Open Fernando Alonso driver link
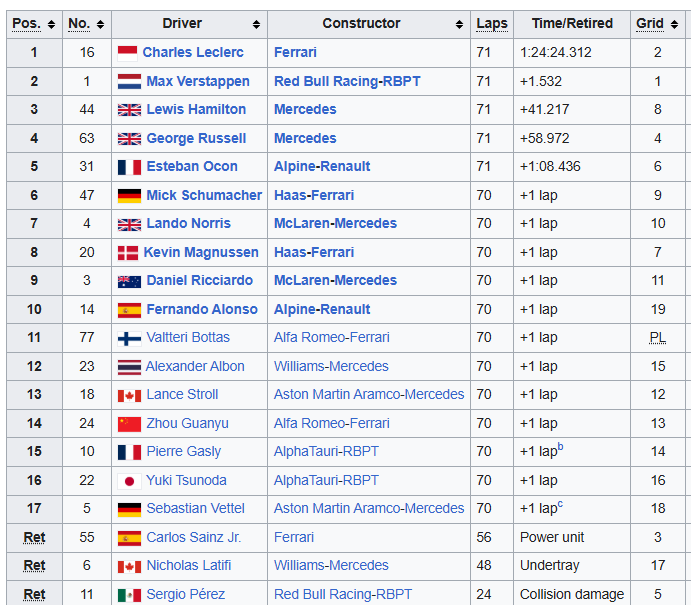691x605 pixels. (x=202, y=309)
